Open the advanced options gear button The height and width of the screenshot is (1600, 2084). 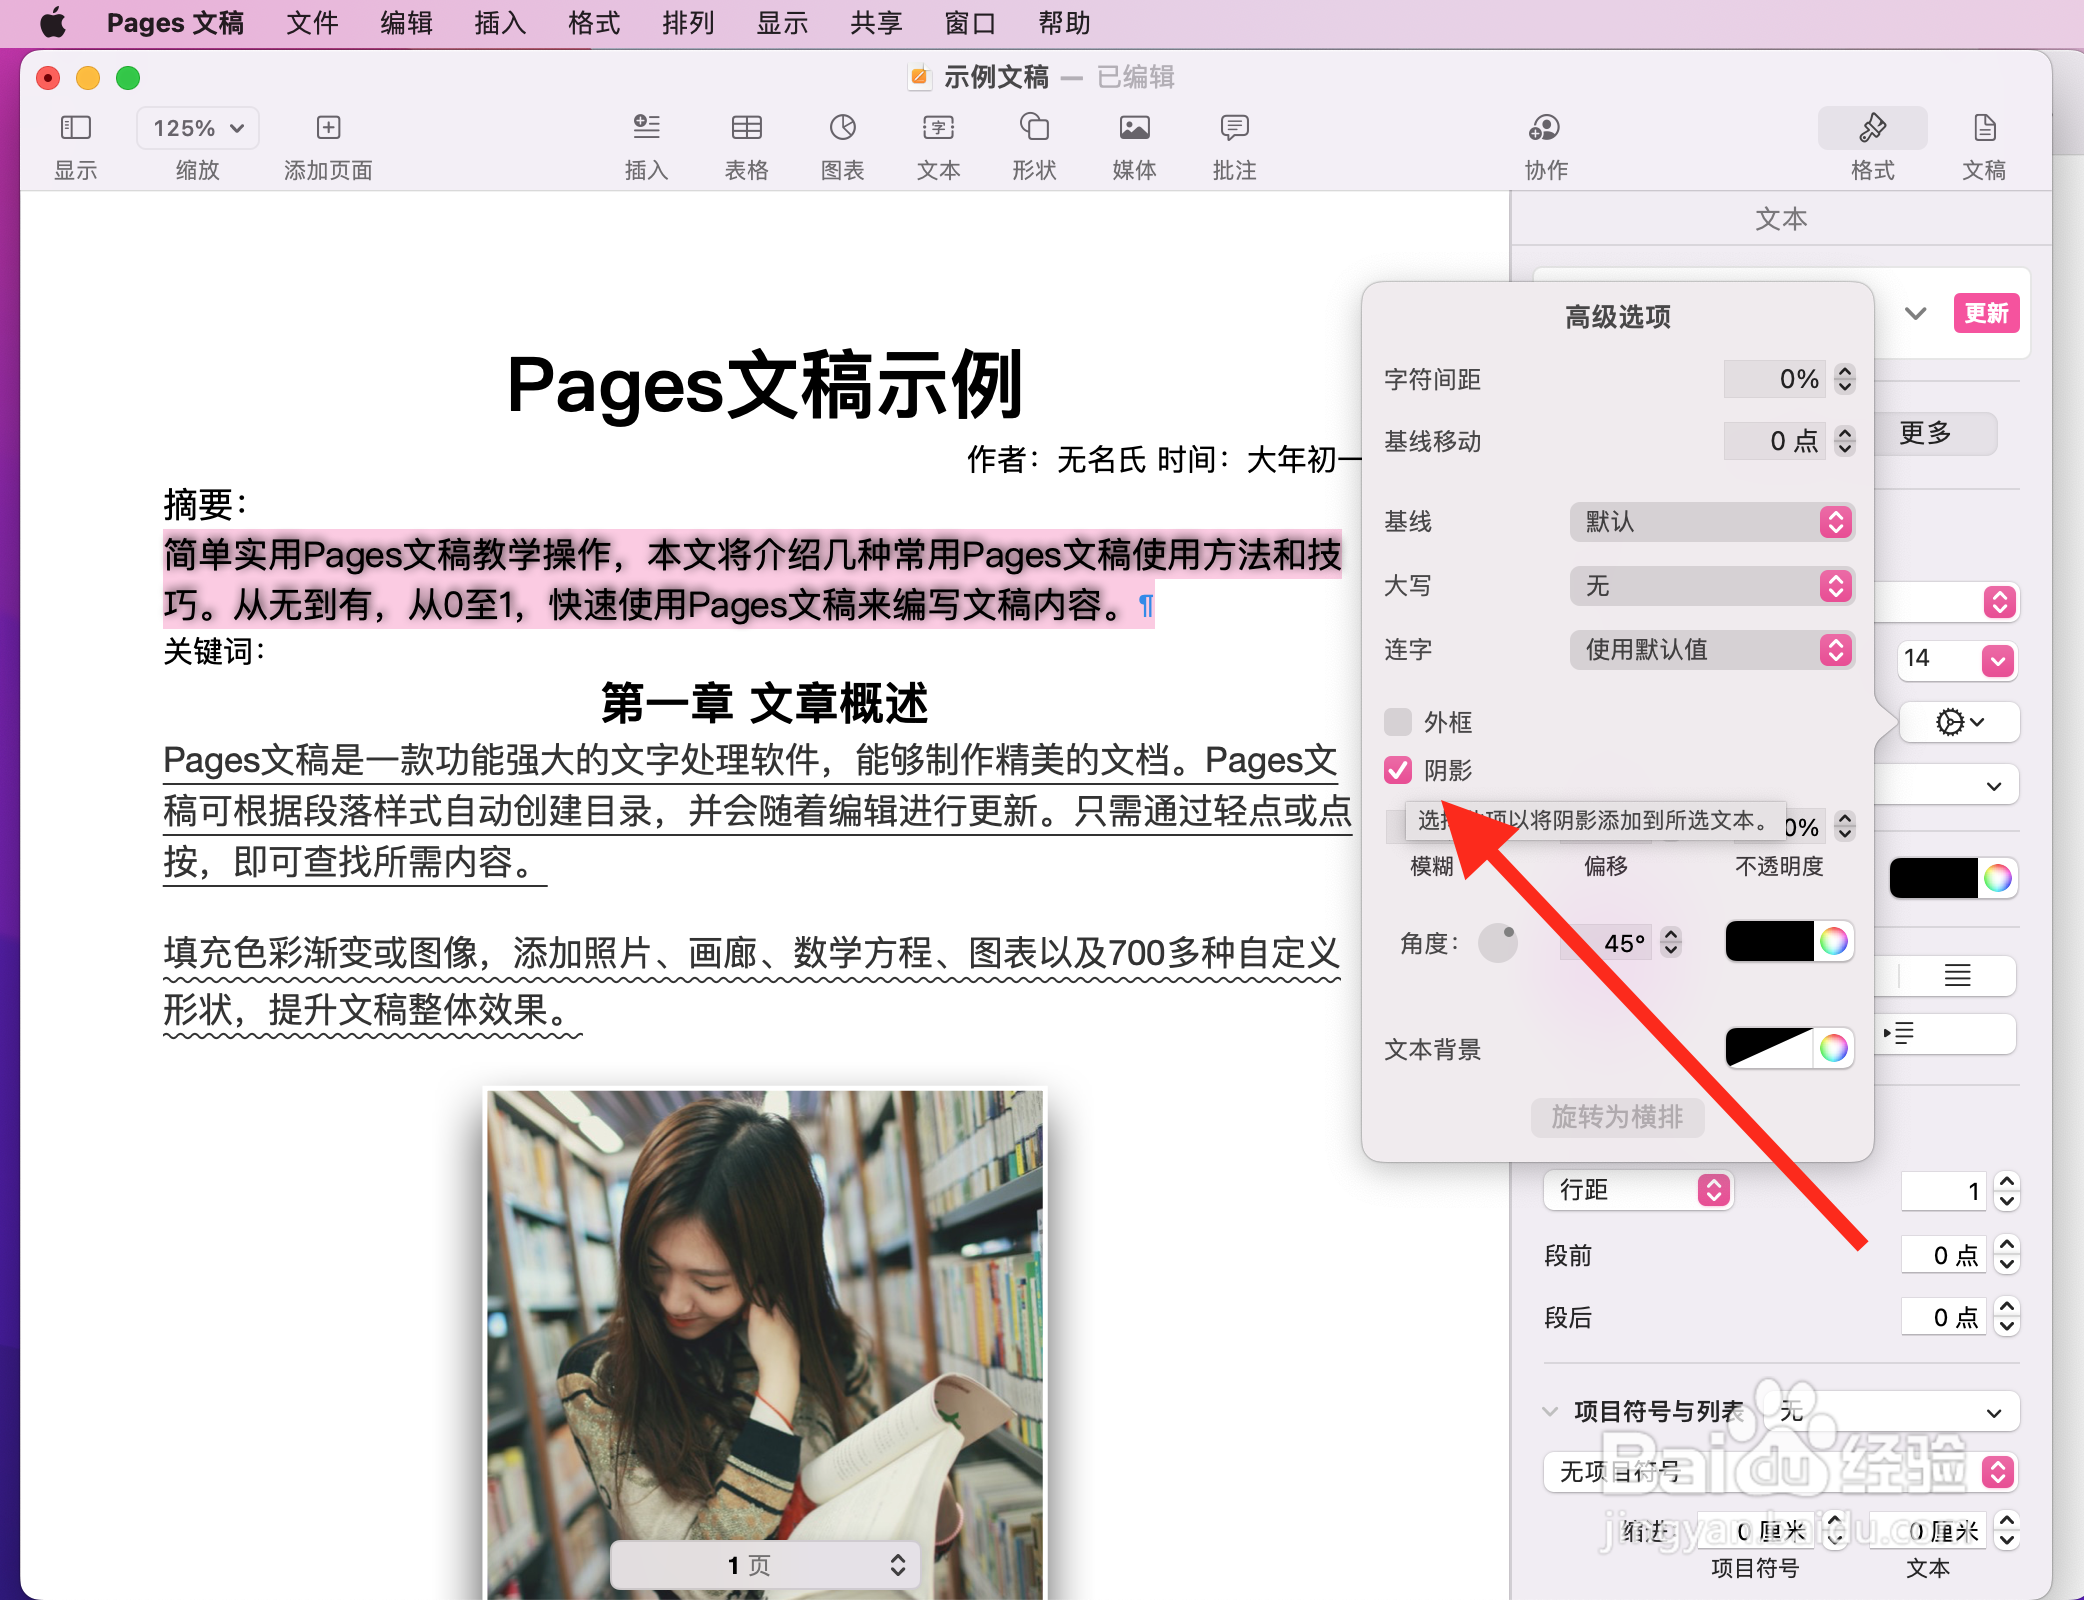(1959, 722)
